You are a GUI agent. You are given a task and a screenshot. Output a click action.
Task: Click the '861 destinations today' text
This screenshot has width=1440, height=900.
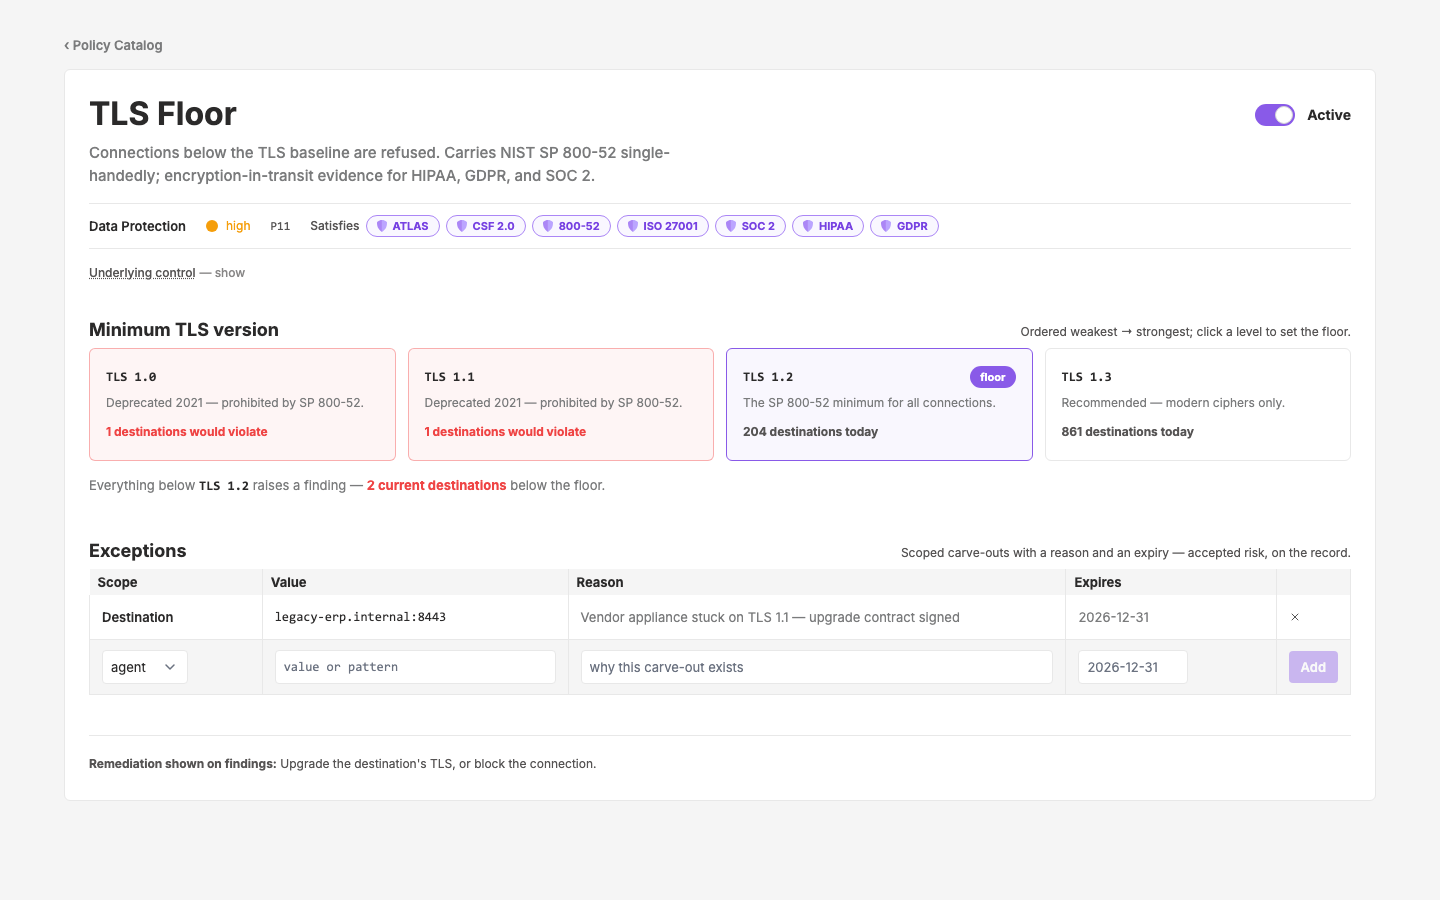pos(1127,432)
